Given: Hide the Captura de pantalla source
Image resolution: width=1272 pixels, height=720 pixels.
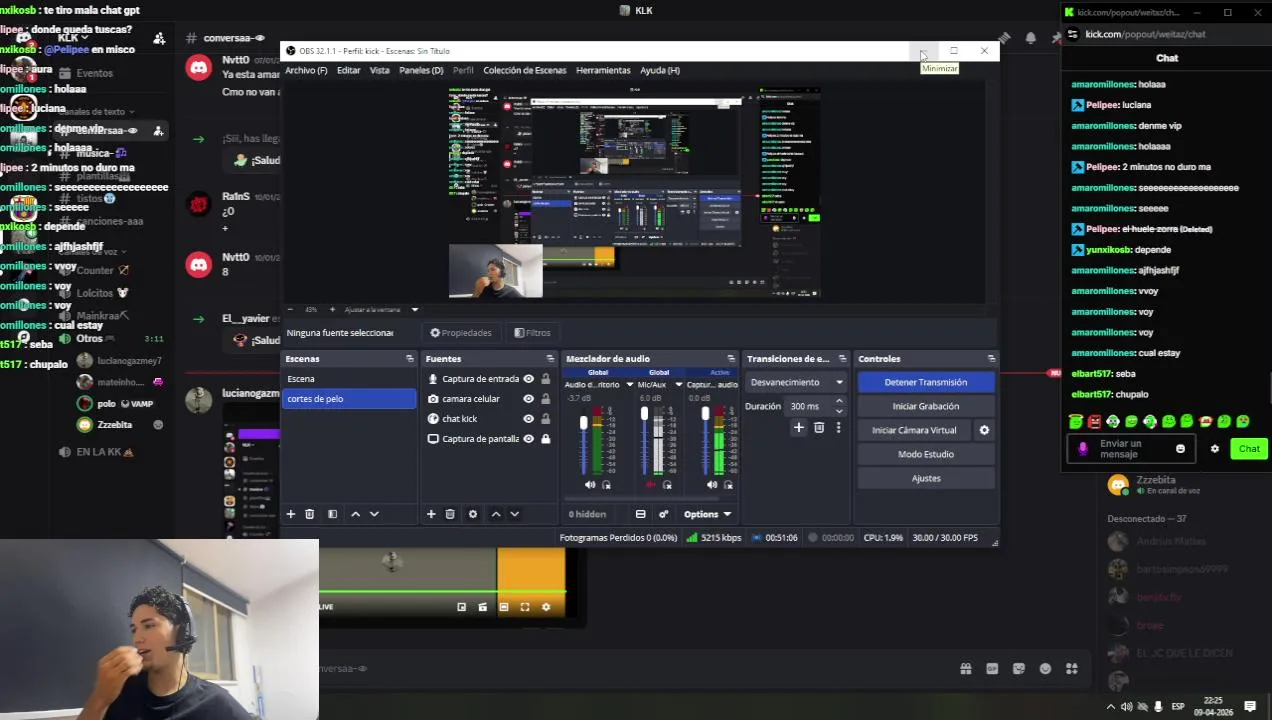Looking at the screenshot, I should click(528, 439).
